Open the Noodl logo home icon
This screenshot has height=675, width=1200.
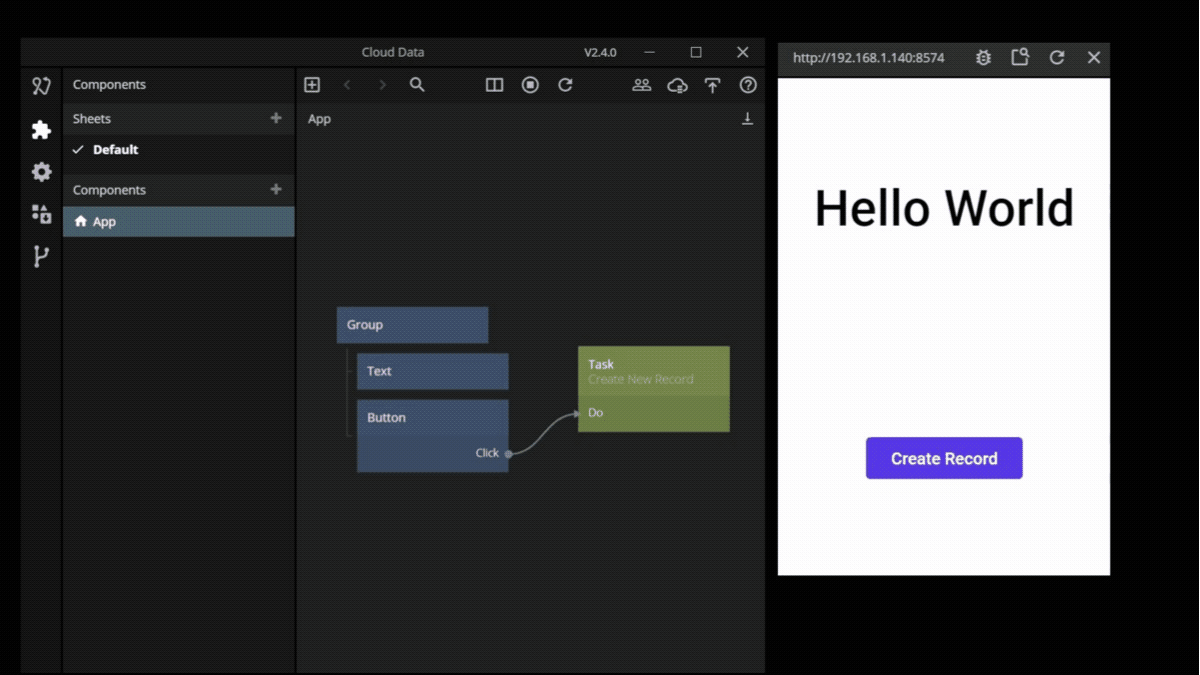[41, 86]
